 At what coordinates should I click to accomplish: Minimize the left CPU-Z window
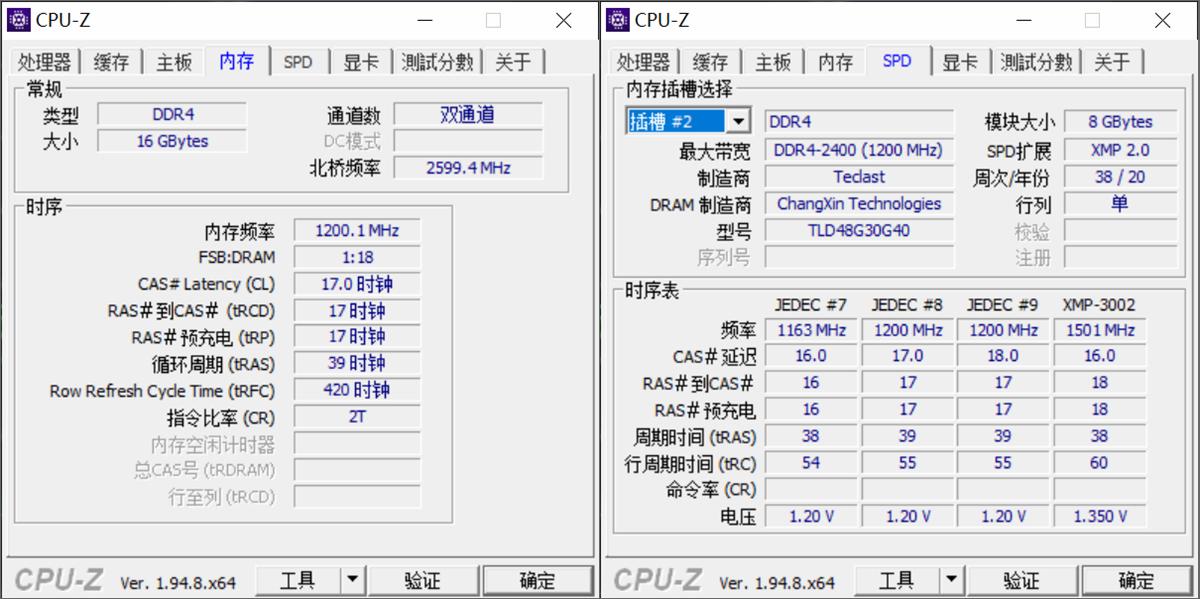[x=425, y=20]
